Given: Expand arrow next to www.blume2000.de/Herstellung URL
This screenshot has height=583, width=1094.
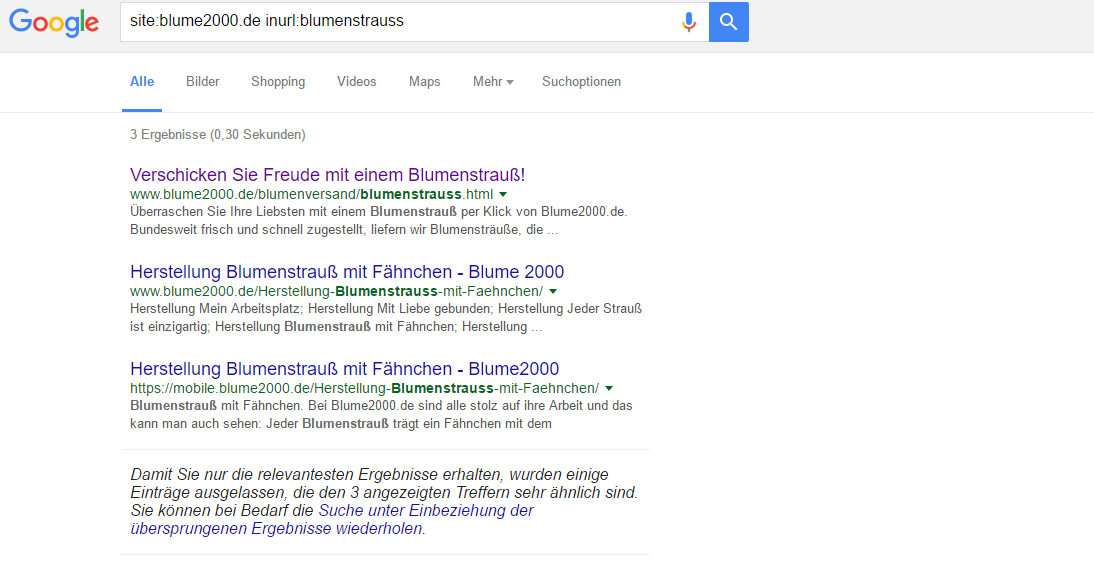Looking at the screenshot, I should pyautogui.click(x=553, y=292).
